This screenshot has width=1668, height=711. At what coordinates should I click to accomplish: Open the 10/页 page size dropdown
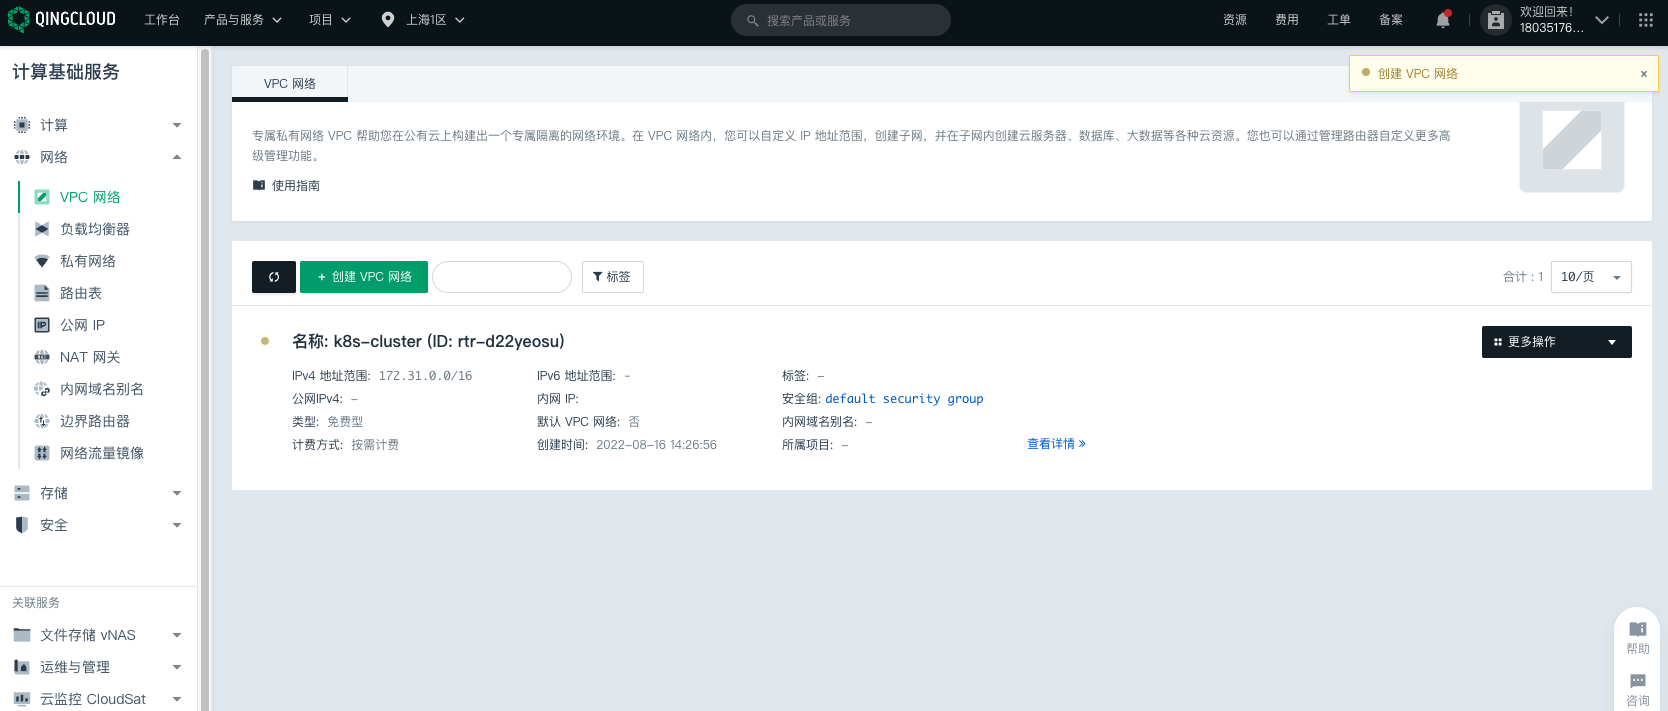tap(1591, 277)
